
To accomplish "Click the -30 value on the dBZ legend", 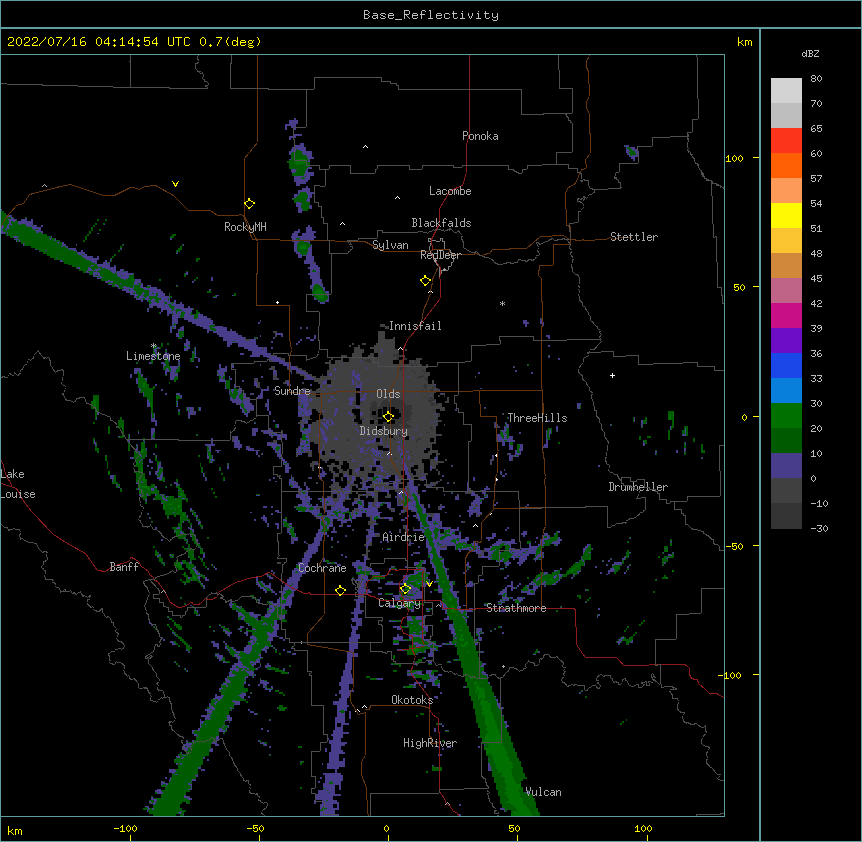I will tap(819, 529).
